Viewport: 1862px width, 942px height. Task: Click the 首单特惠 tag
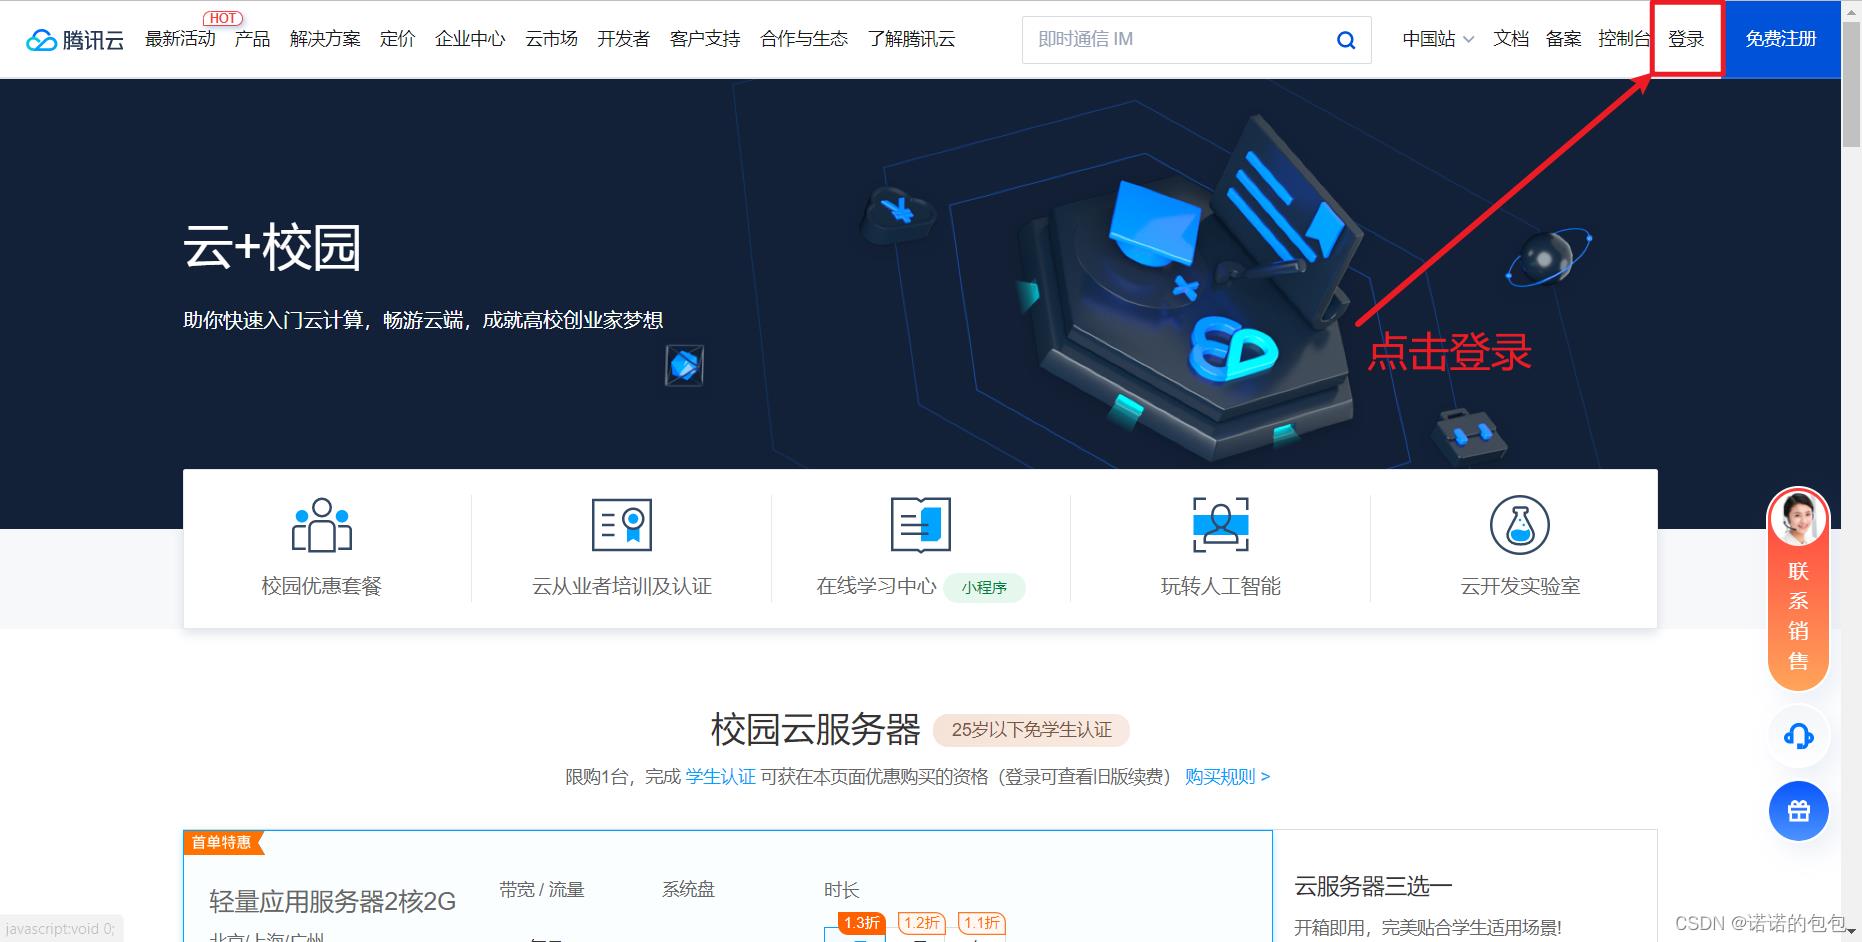click(222, 843)
